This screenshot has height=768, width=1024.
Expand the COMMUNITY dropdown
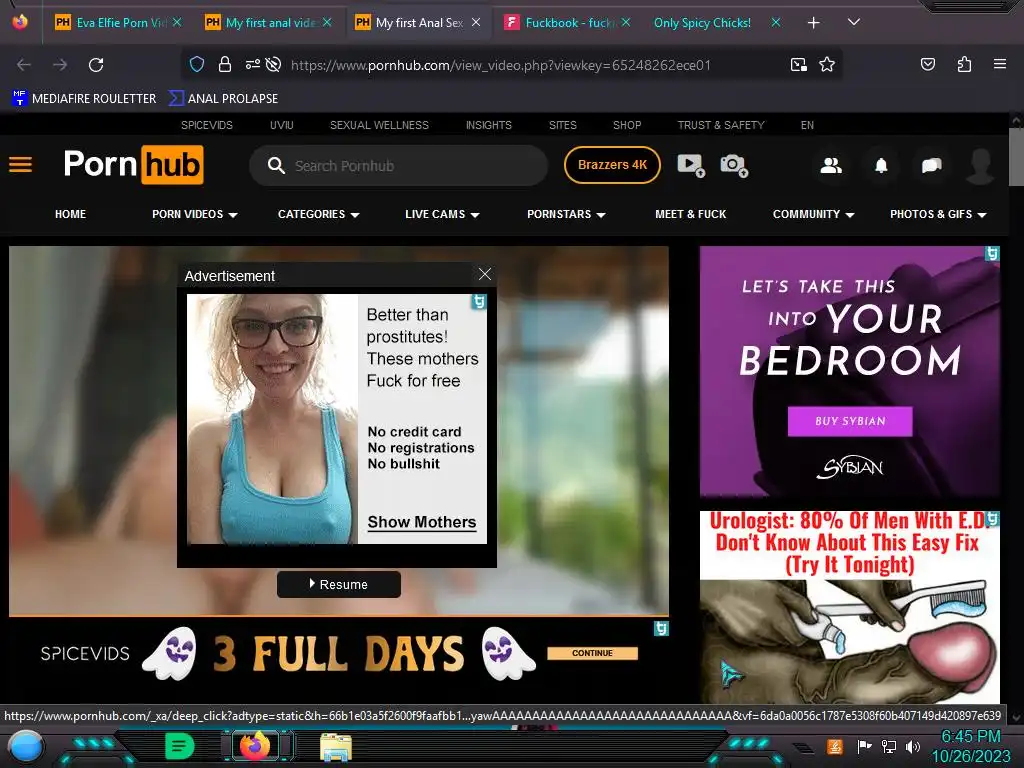pos(814,214)
